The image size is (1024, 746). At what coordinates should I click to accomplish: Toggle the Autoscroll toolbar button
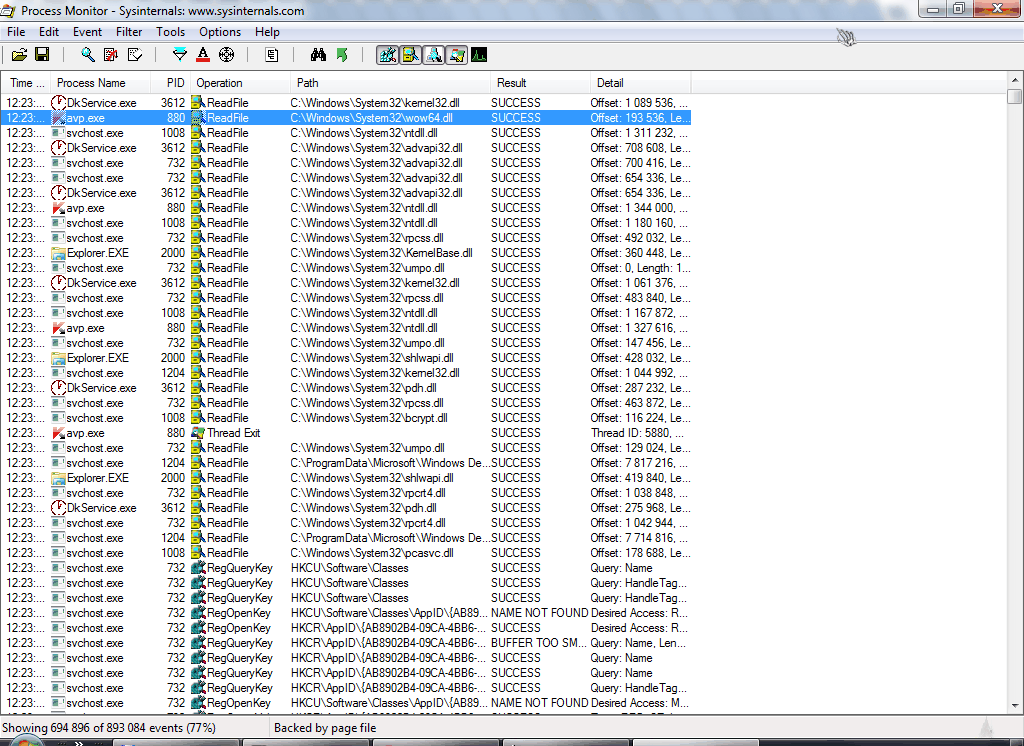tap(111, 55)
